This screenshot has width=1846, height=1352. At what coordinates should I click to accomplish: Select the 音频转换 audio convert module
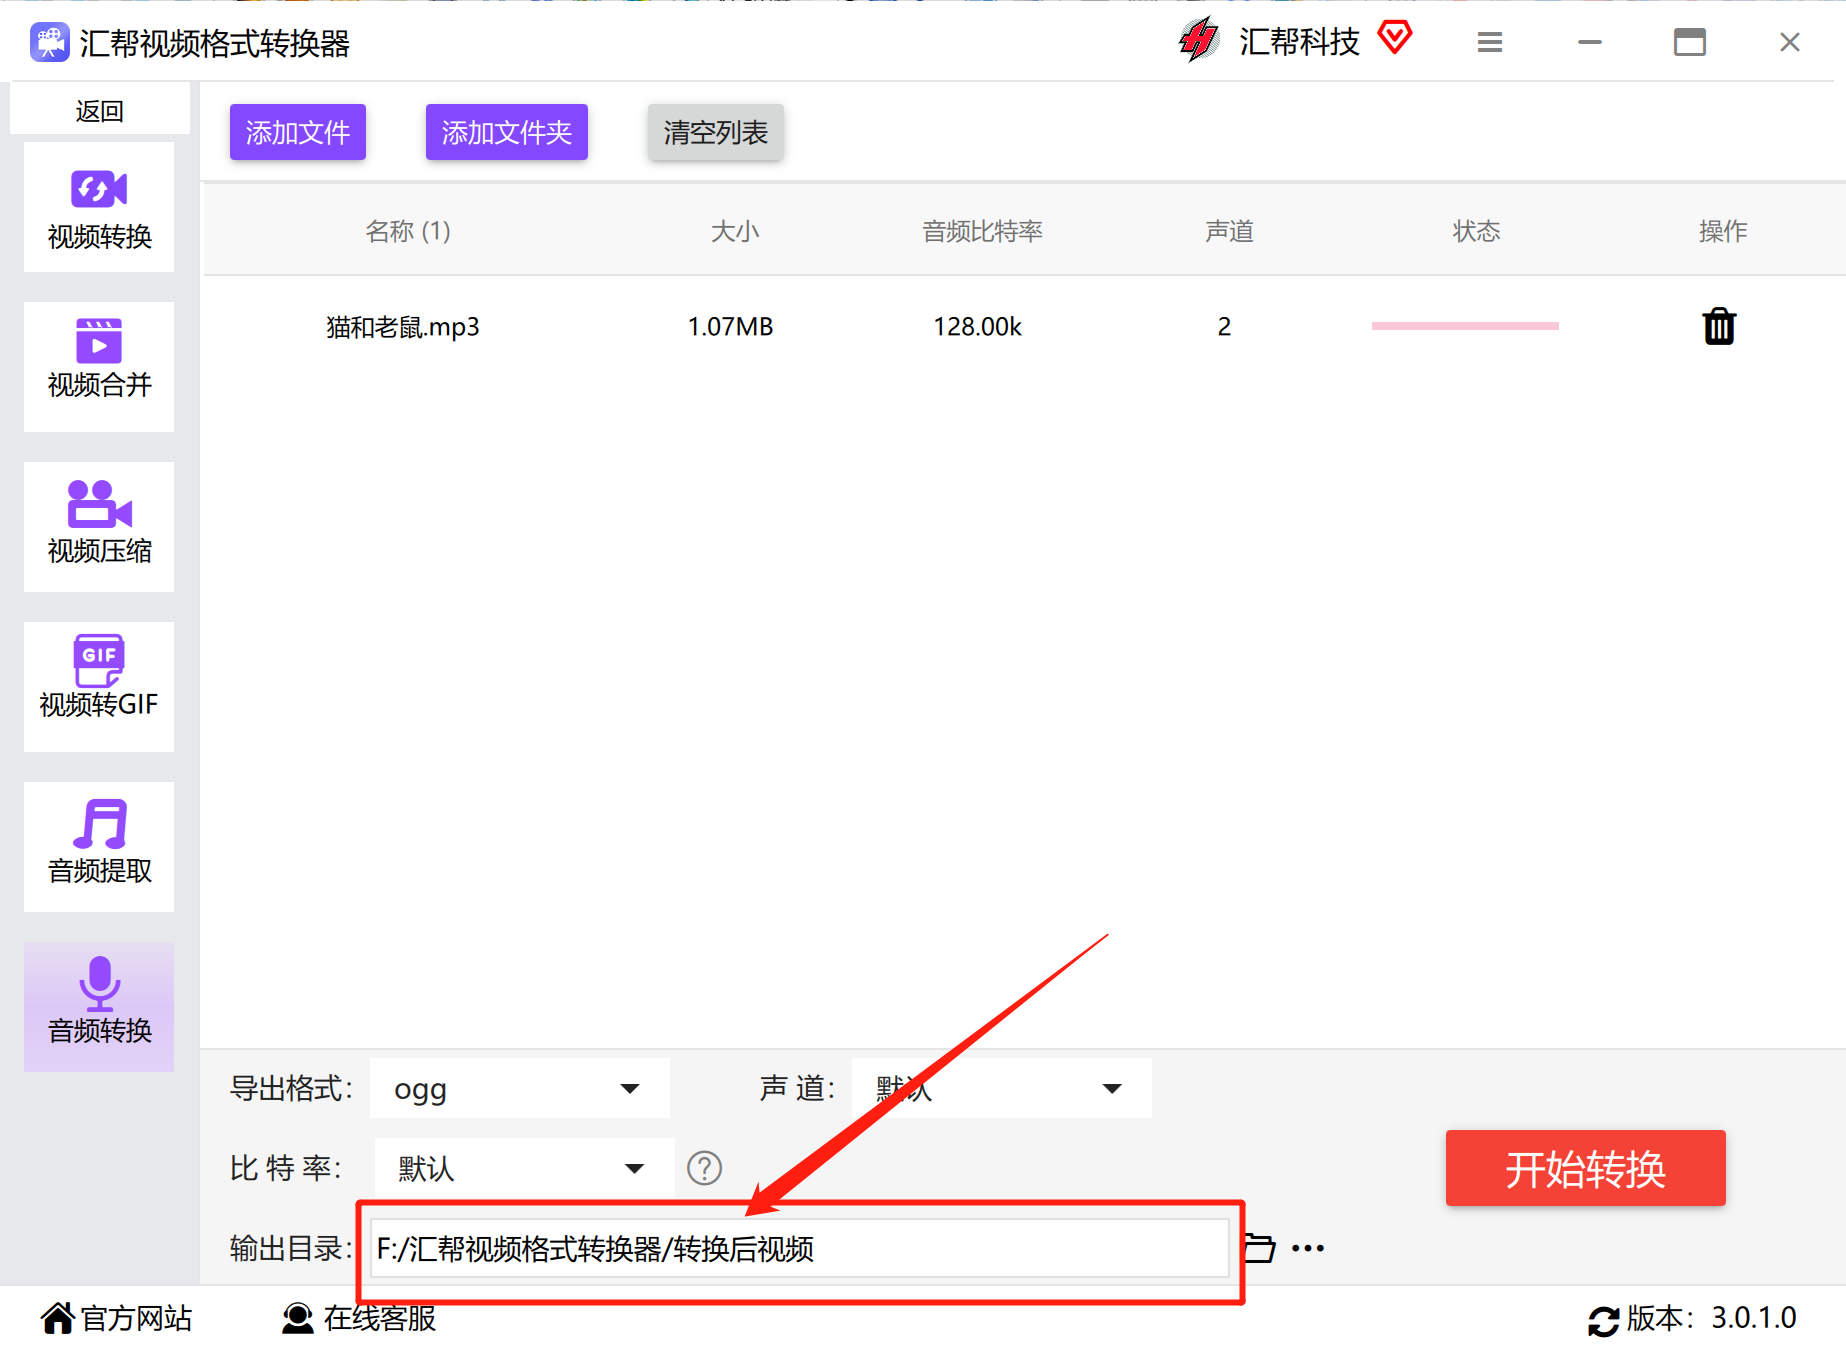(99, 1007)
